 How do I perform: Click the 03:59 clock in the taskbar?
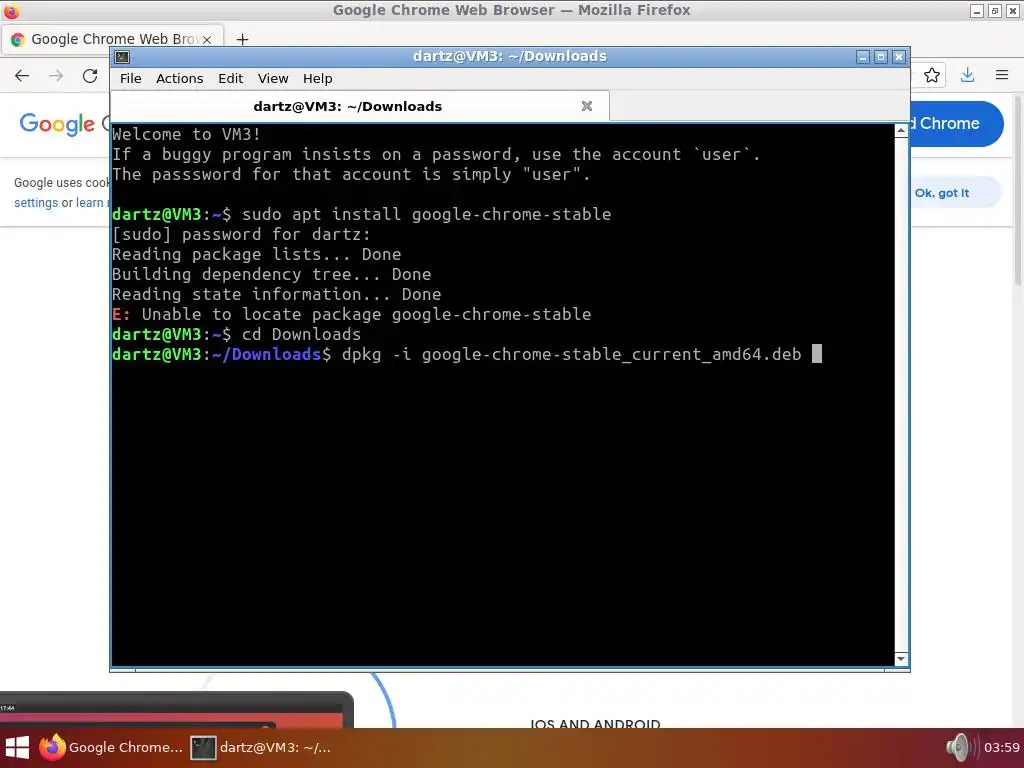[x=1002, y=748]
